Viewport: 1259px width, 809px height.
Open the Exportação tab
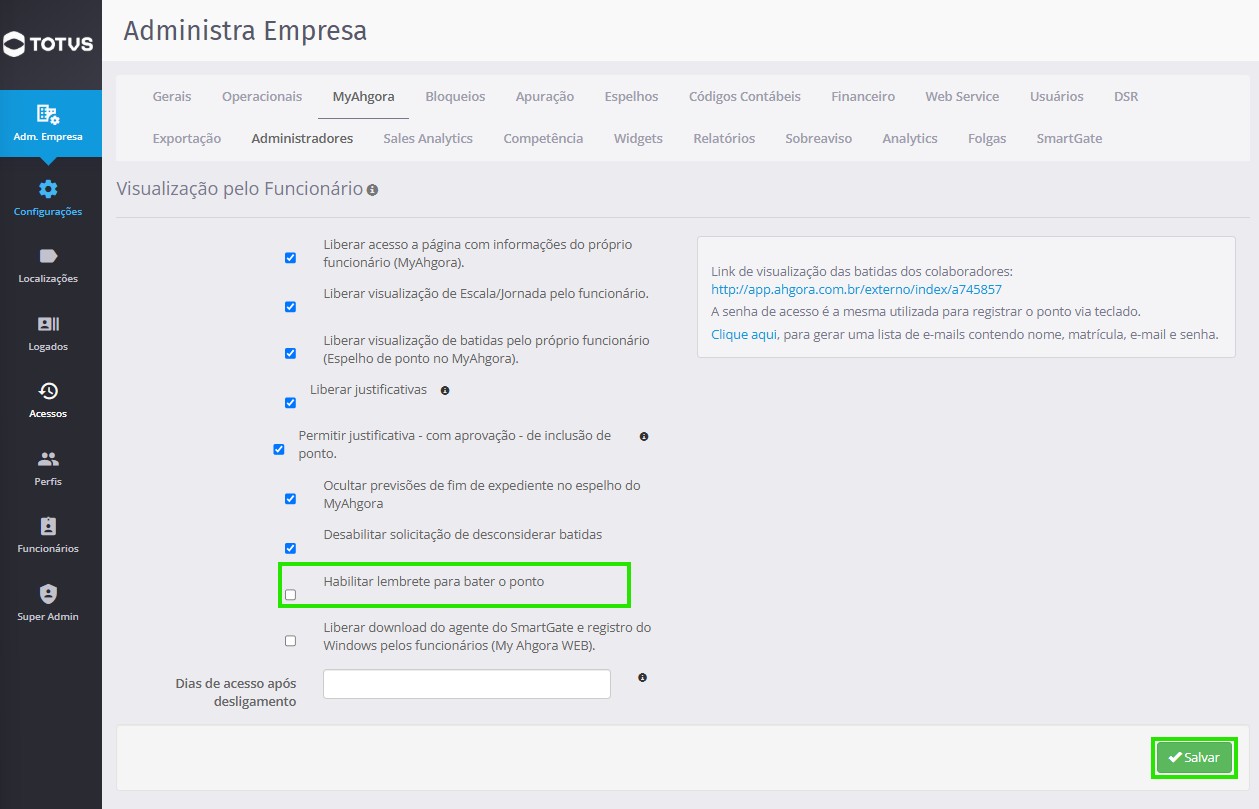[187, 139]
